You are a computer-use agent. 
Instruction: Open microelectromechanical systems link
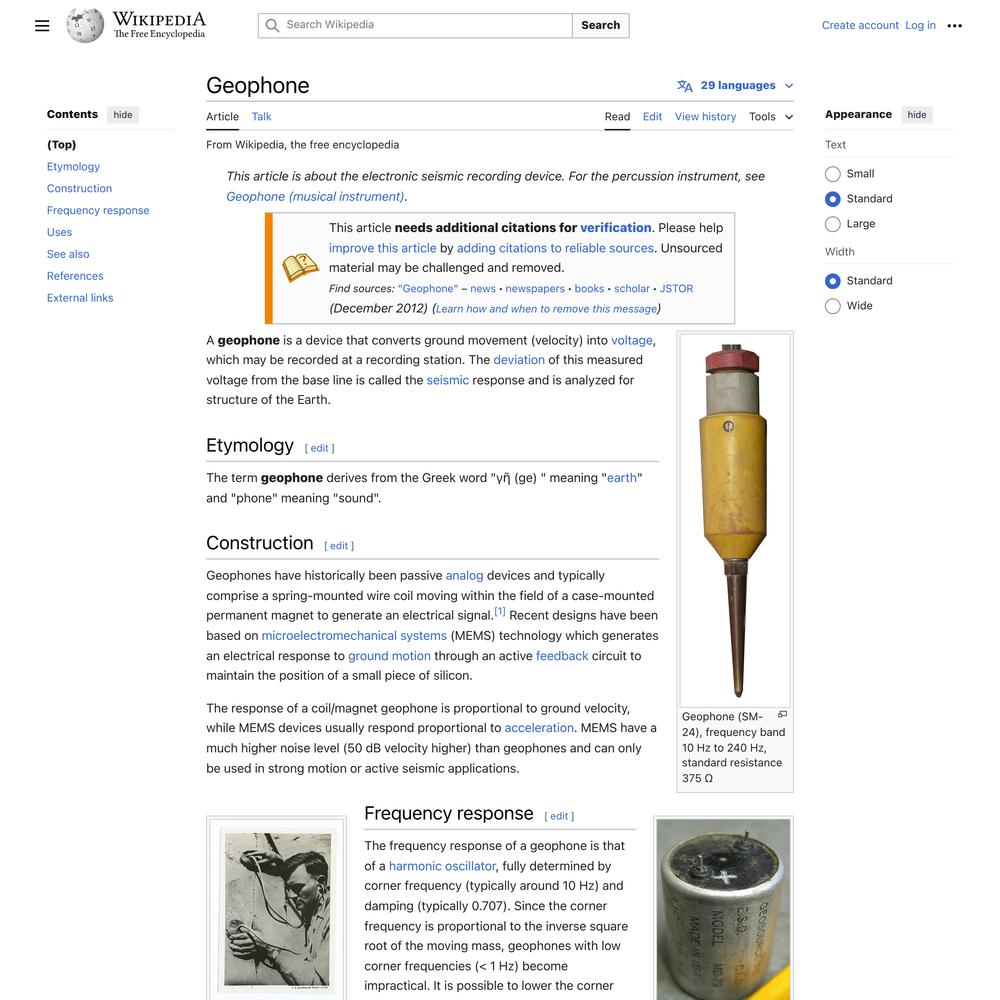354,636
